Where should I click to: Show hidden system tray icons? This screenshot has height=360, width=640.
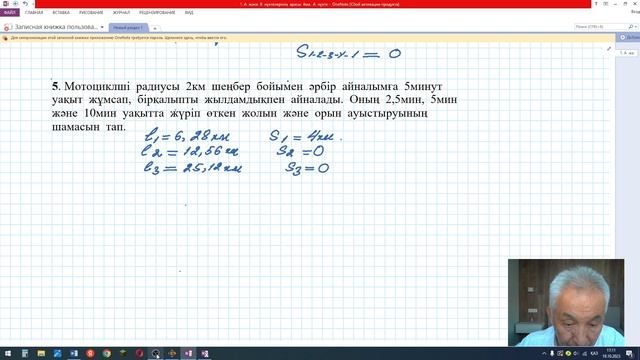click(x=544, y=353)
